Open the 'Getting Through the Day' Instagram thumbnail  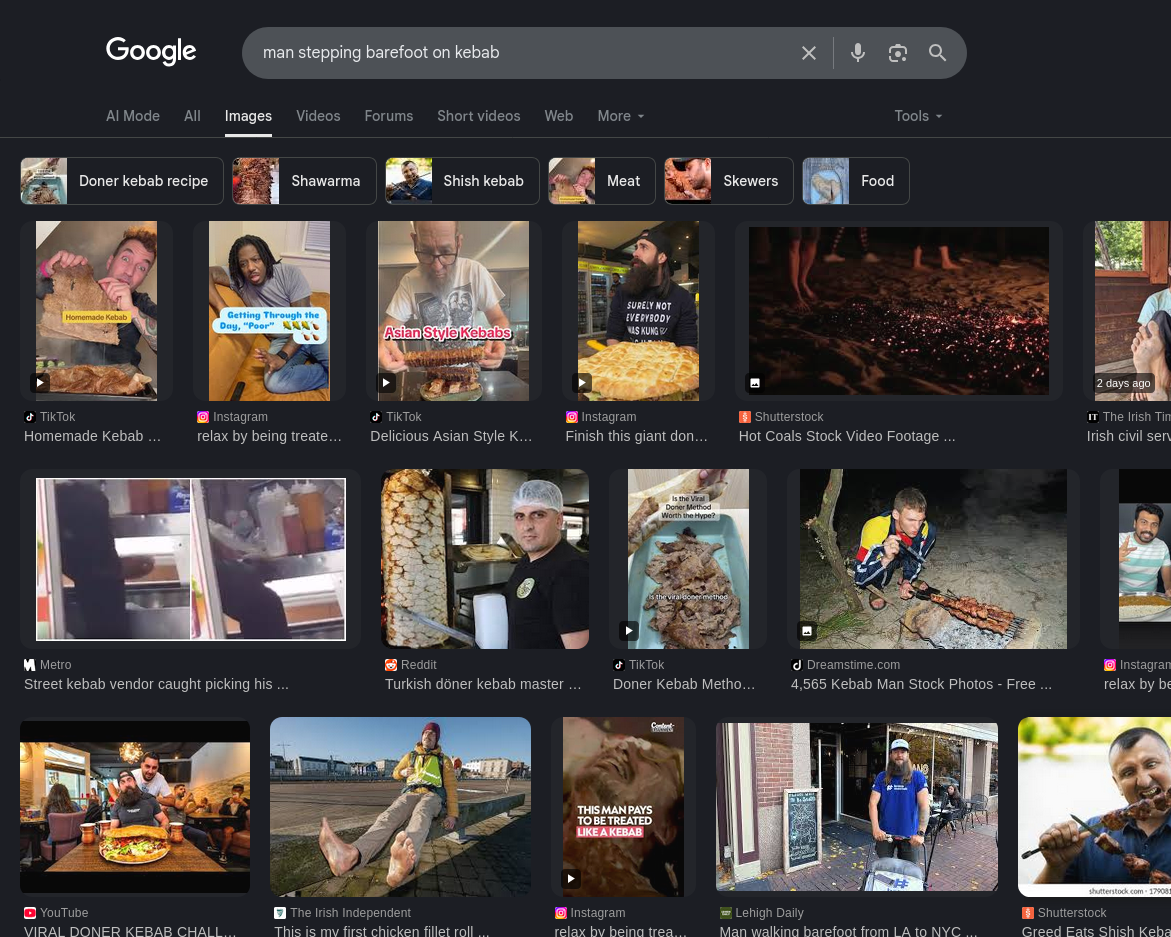coord(269,311)
